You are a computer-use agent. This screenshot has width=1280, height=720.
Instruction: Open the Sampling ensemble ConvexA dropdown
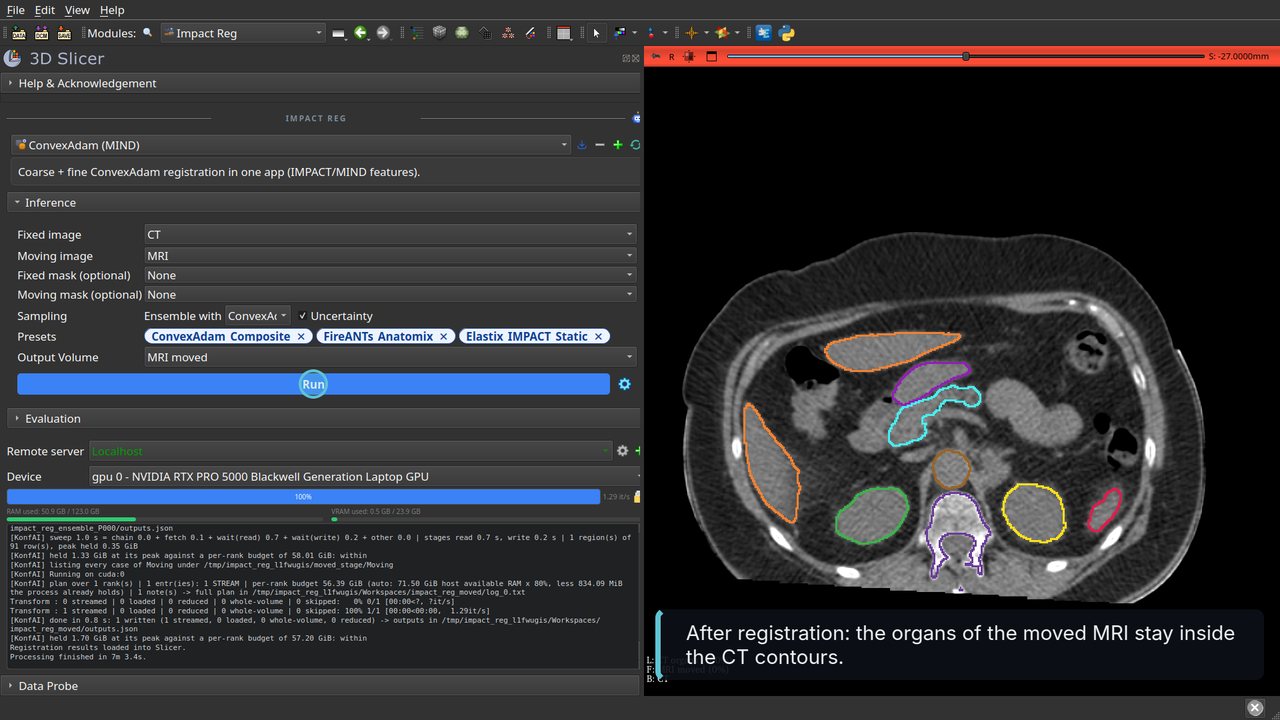[258, 316]
